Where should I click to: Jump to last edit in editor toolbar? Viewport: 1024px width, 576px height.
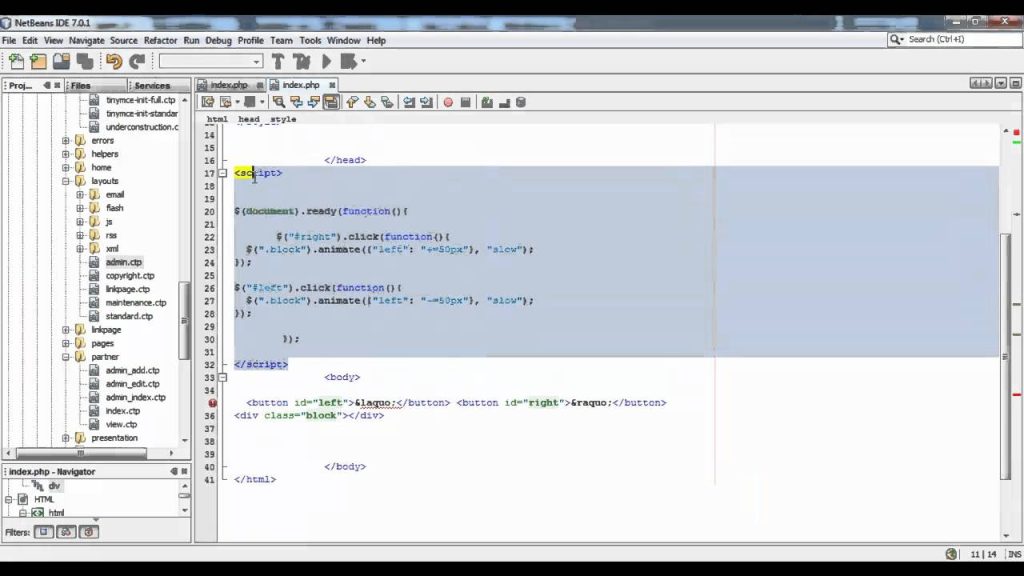point(208,102)
